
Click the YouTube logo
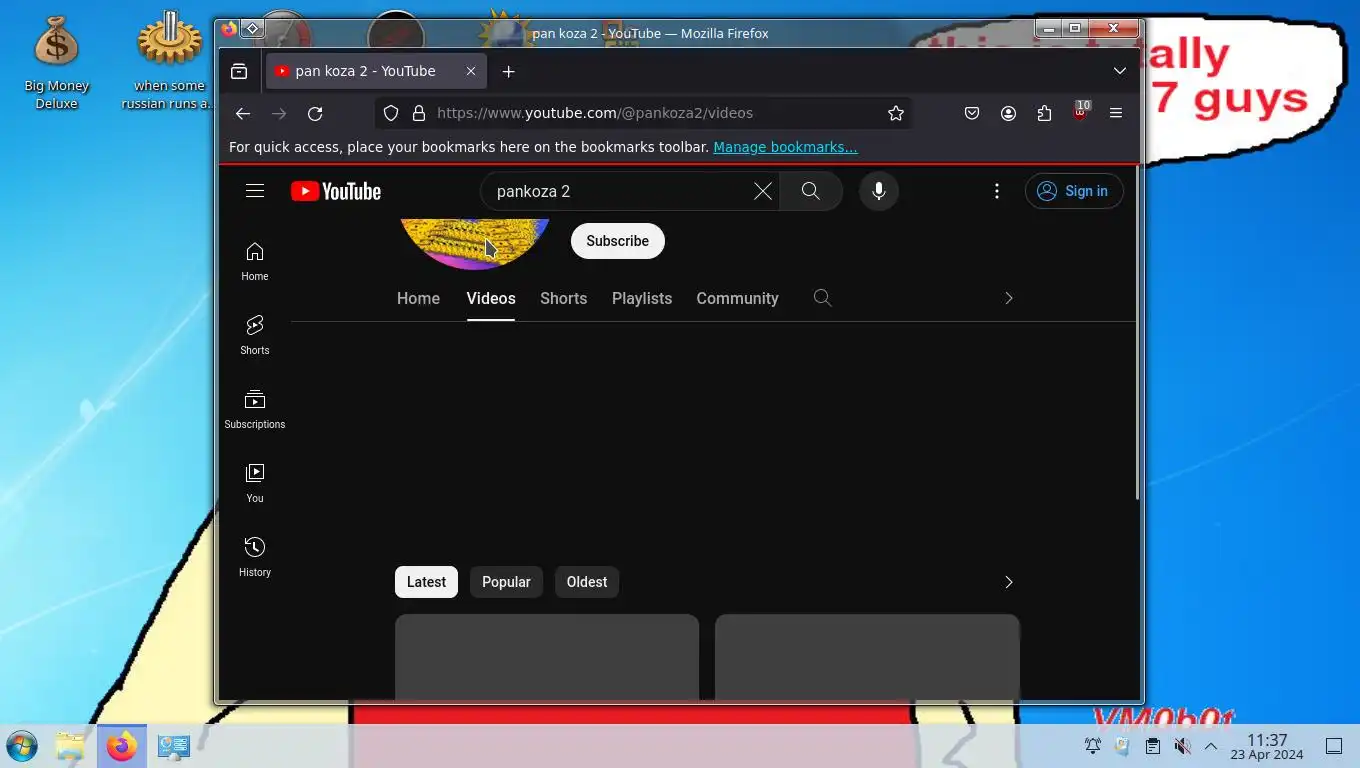pyautogui.click(x=336, y=191)
